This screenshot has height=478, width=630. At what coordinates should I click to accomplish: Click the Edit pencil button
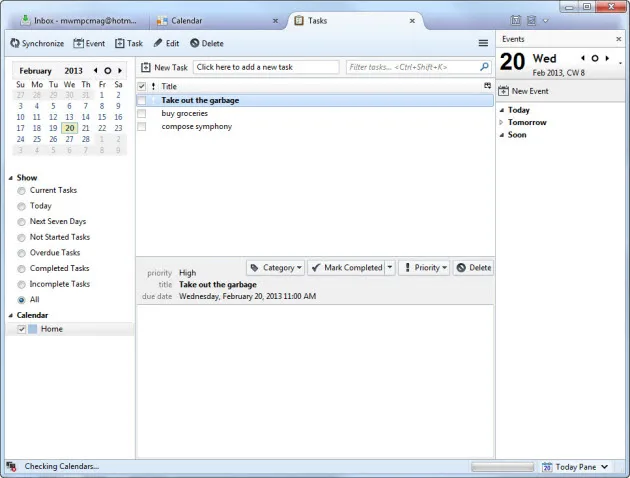click(x=166, y=43)
